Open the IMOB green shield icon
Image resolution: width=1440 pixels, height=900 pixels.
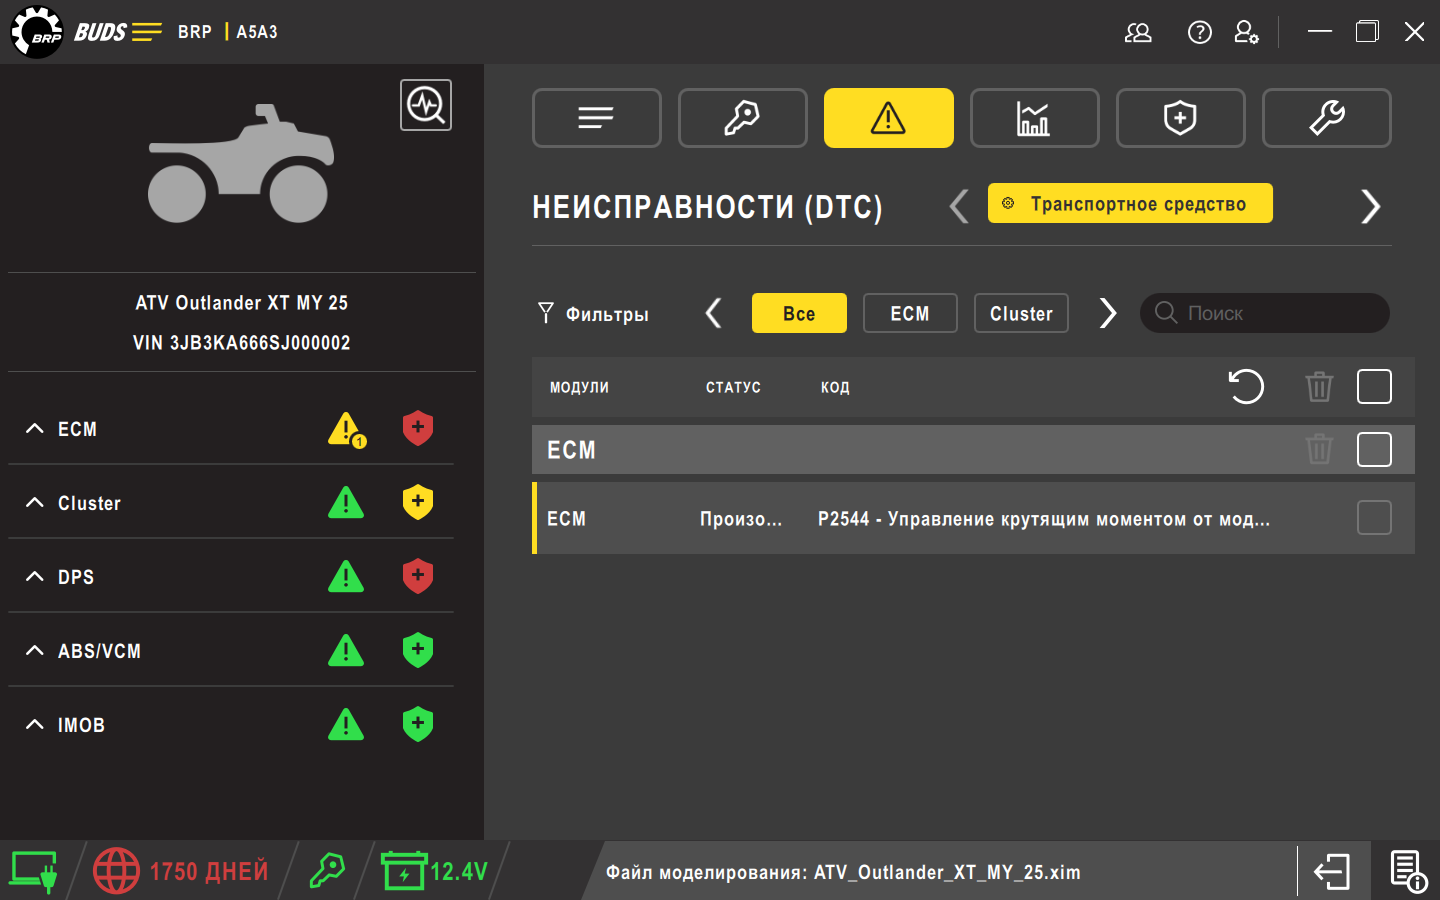coord(418,724)
